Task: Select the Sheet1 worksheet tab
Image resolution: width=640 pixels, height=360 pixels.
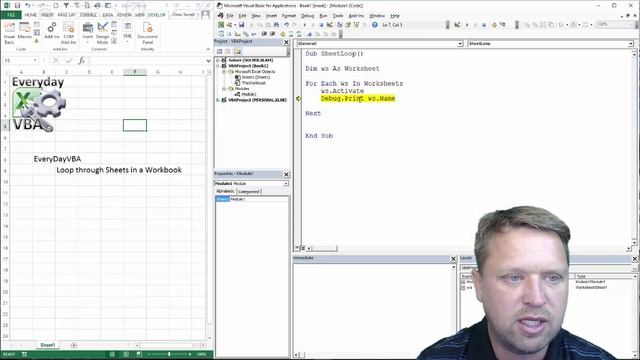Action: [x=47, y=345]
